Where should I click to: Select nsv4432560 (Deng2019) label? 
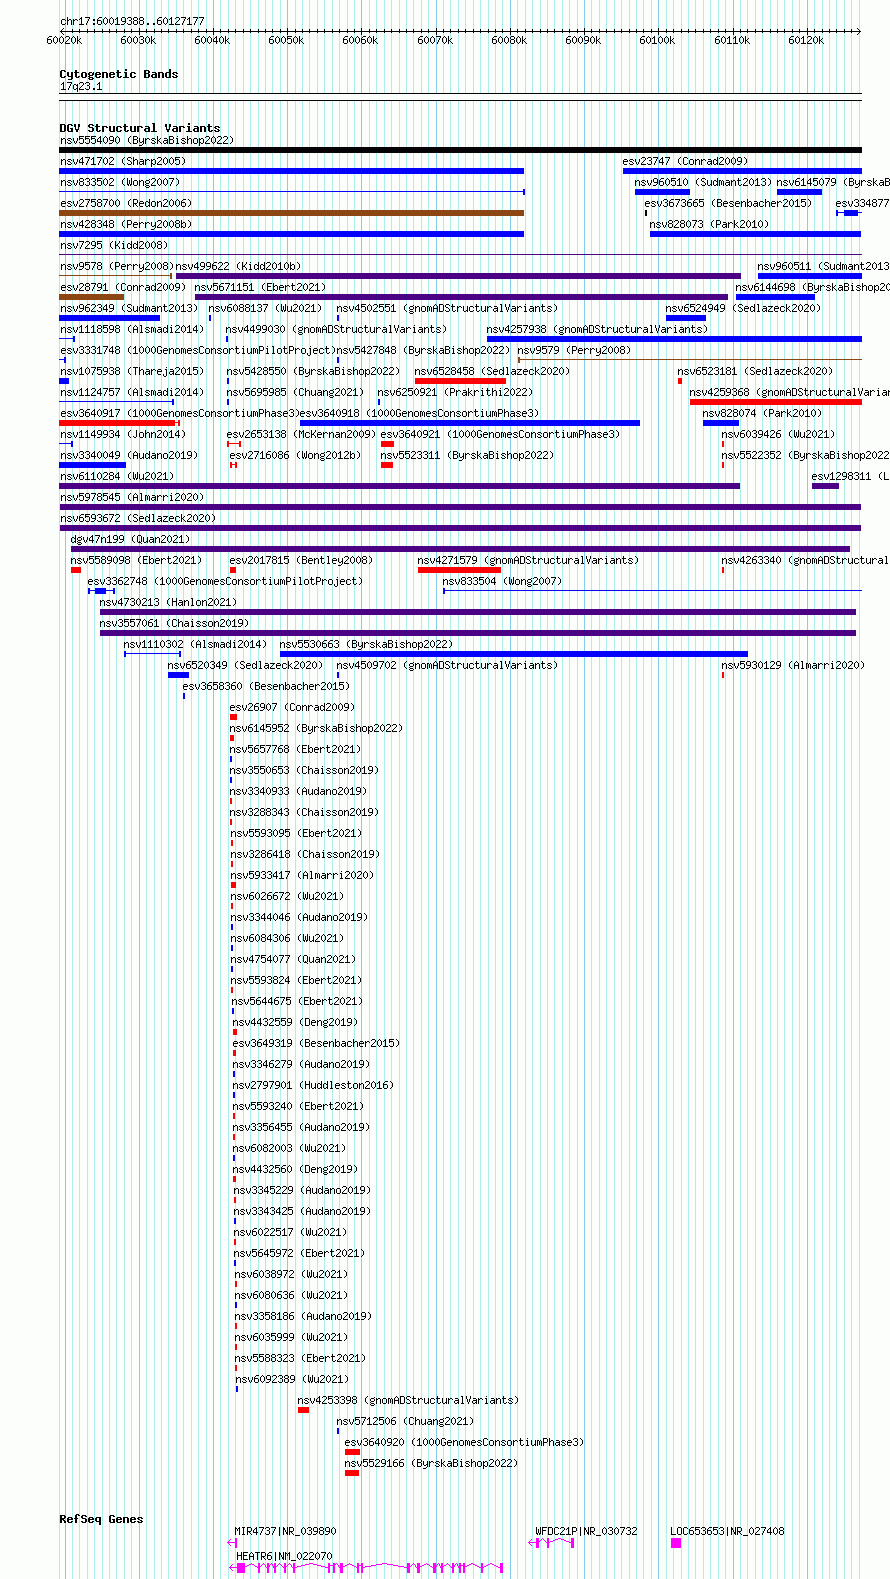click(295, 1169)
